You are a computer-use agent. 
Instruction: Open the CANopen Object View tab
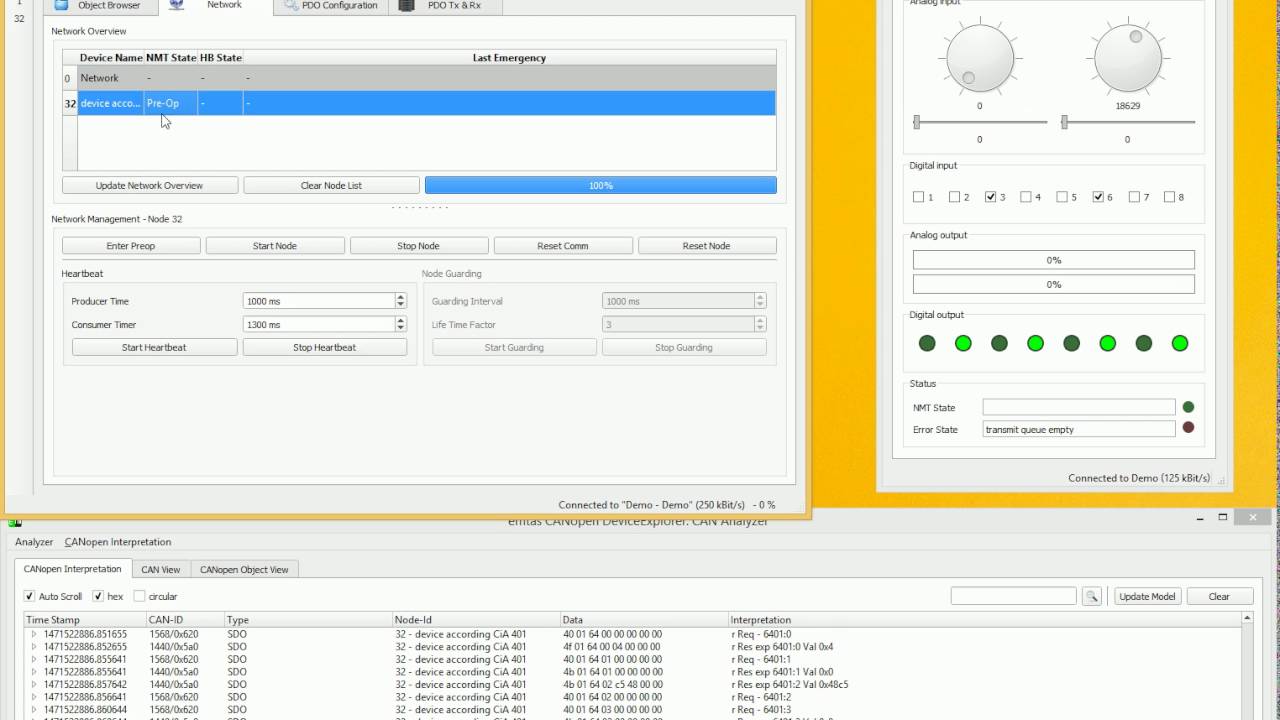tap(244, 569)
